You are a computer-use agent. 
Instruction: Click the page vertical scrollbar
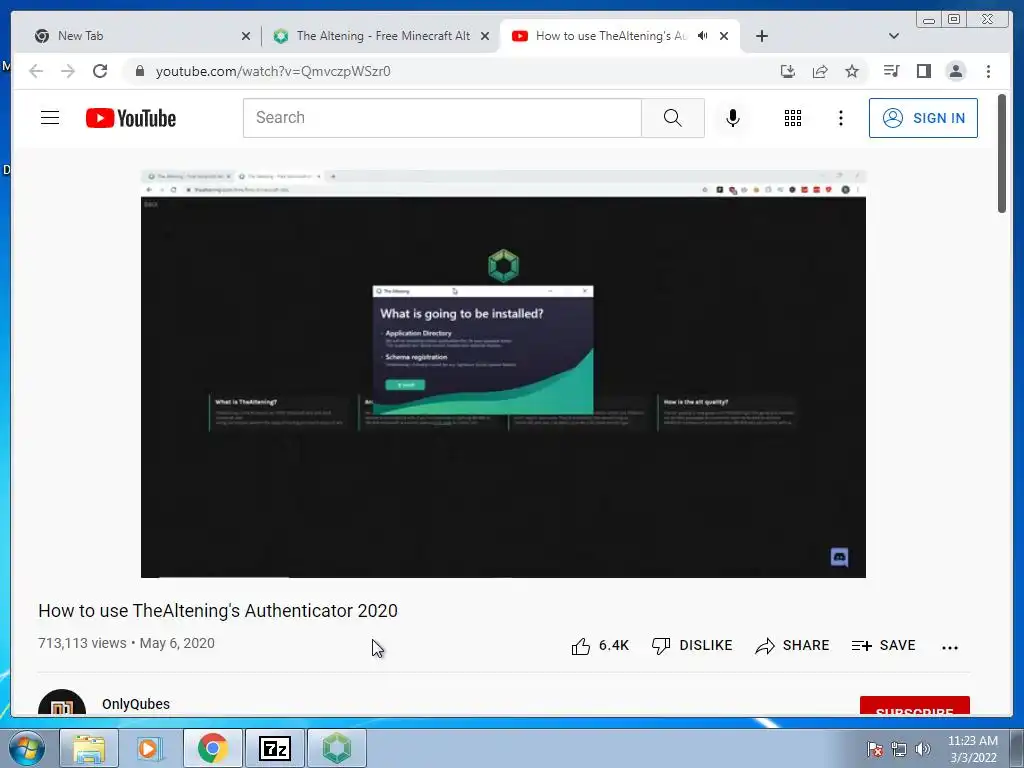point(1002,153)
